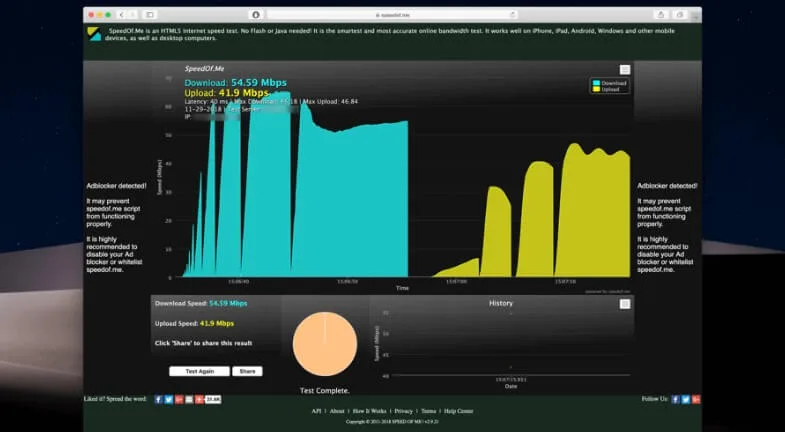Reload the page from the address bar
This screenshot has height=432, width=785.
[513, 15]
